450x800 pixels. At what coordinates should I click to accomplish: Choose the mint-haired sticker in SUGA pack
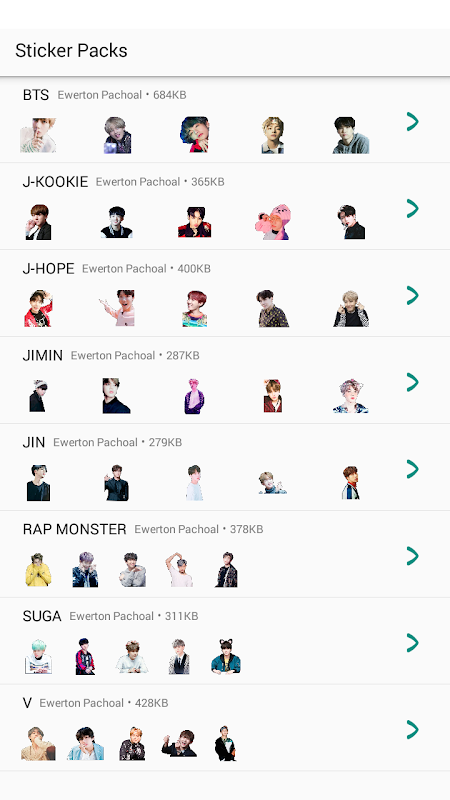pyautogui.click(x=38, y=656)
